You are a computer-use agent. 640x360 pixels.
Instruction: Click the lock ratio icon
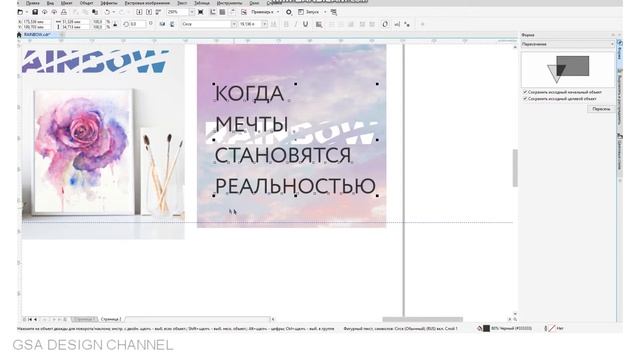click(x=115, y=24)
